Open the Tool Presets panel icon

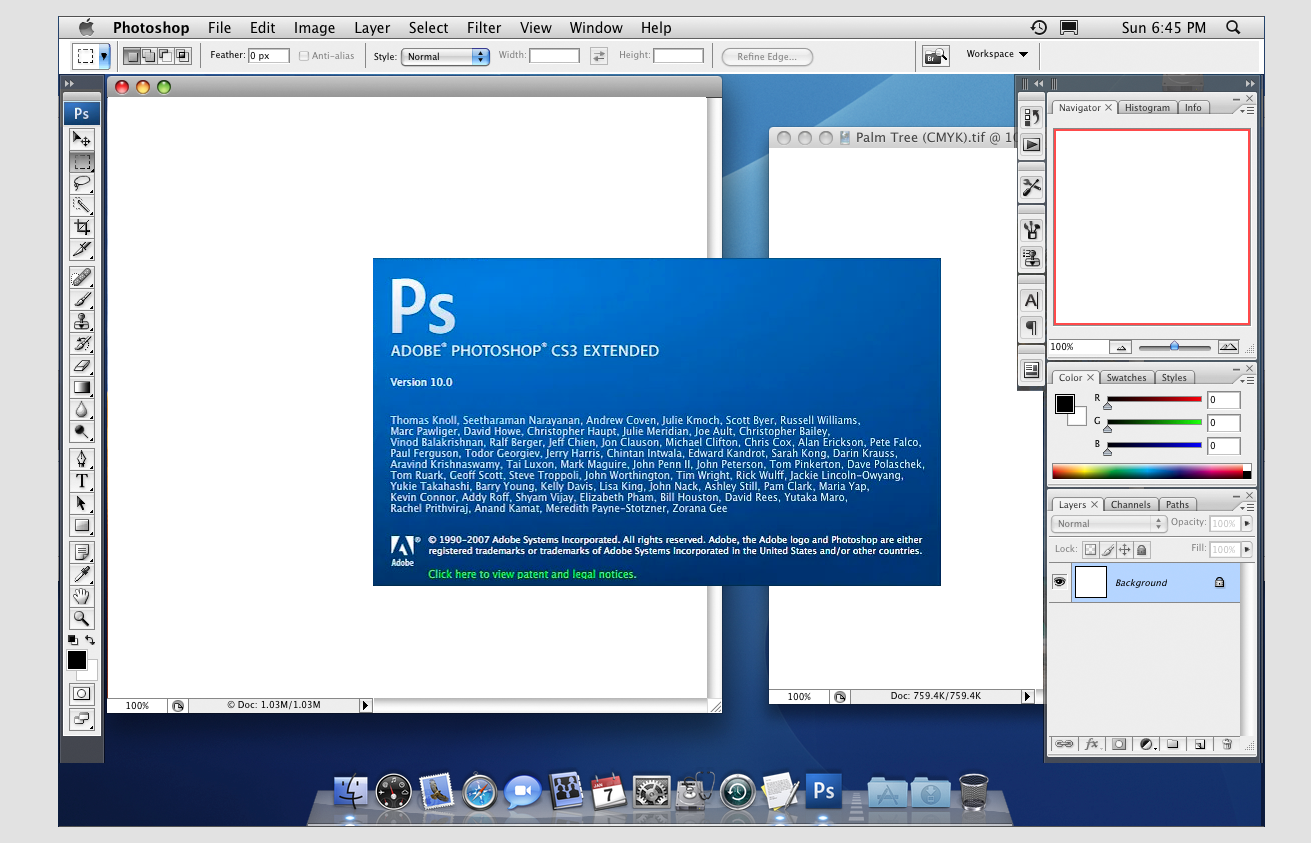(1031, 187)
